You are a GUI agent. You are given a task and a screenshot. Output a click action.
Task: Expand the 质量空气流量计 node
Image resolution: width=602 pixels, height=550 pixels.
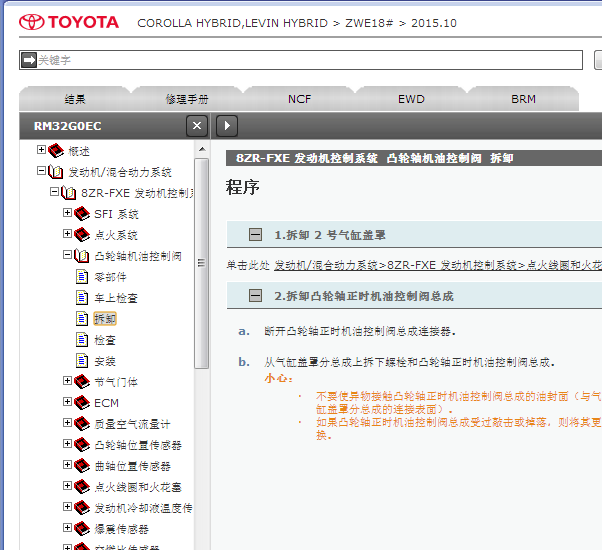click(x=68, y=423)
